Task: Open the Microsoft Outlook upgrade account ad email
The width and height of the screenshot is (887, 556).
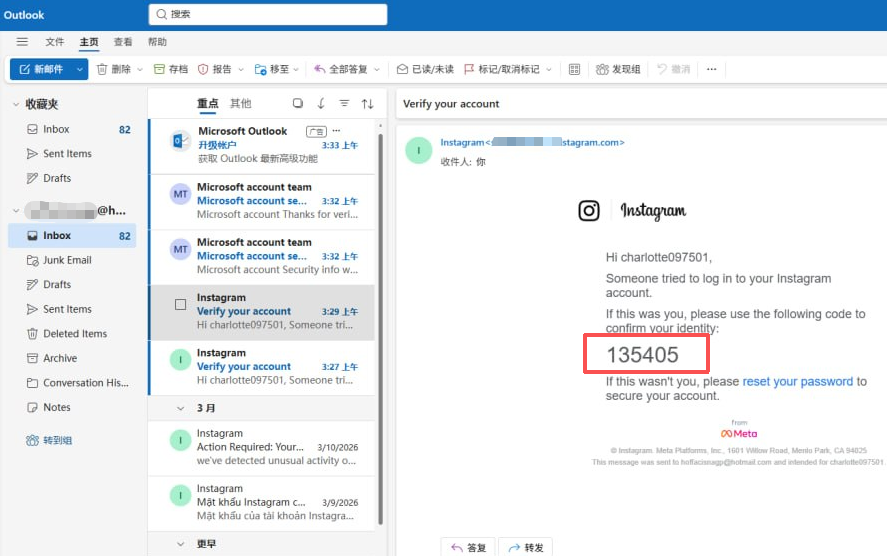Action: point(262,145)
